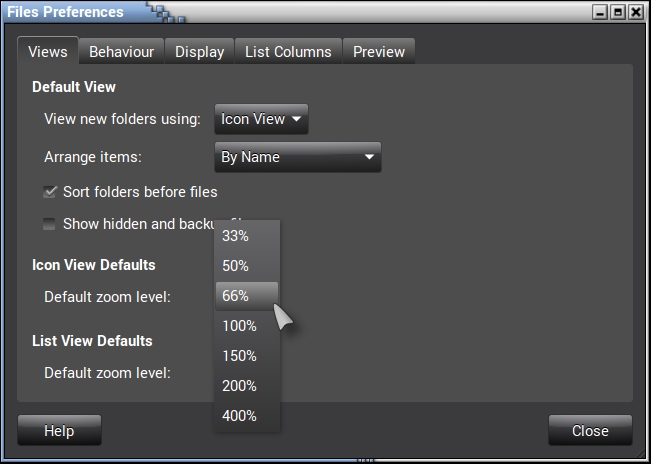Enable Show hidden and backup files
The height and width of the screenshot is (464, 651).
click(49, 224)
